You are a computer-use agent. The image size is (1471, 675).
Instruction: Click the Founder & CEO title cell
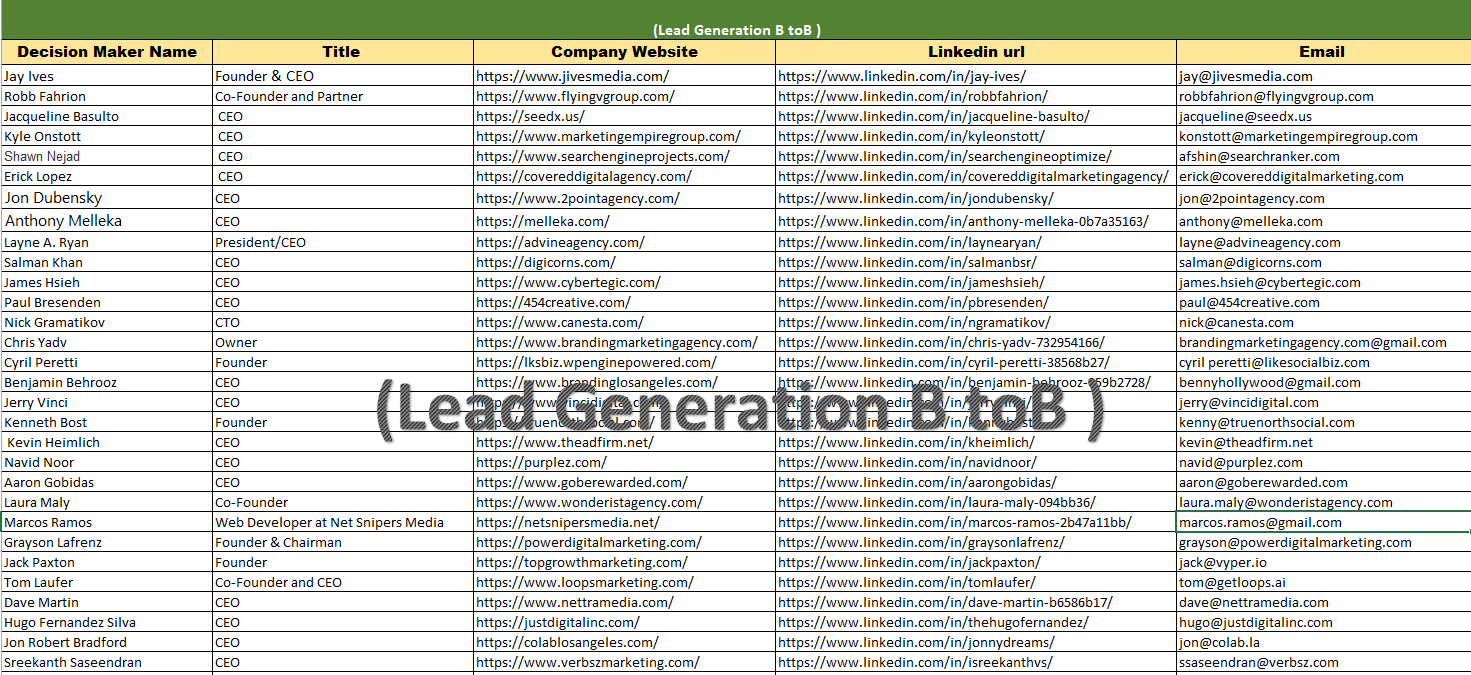pos(343,76)
